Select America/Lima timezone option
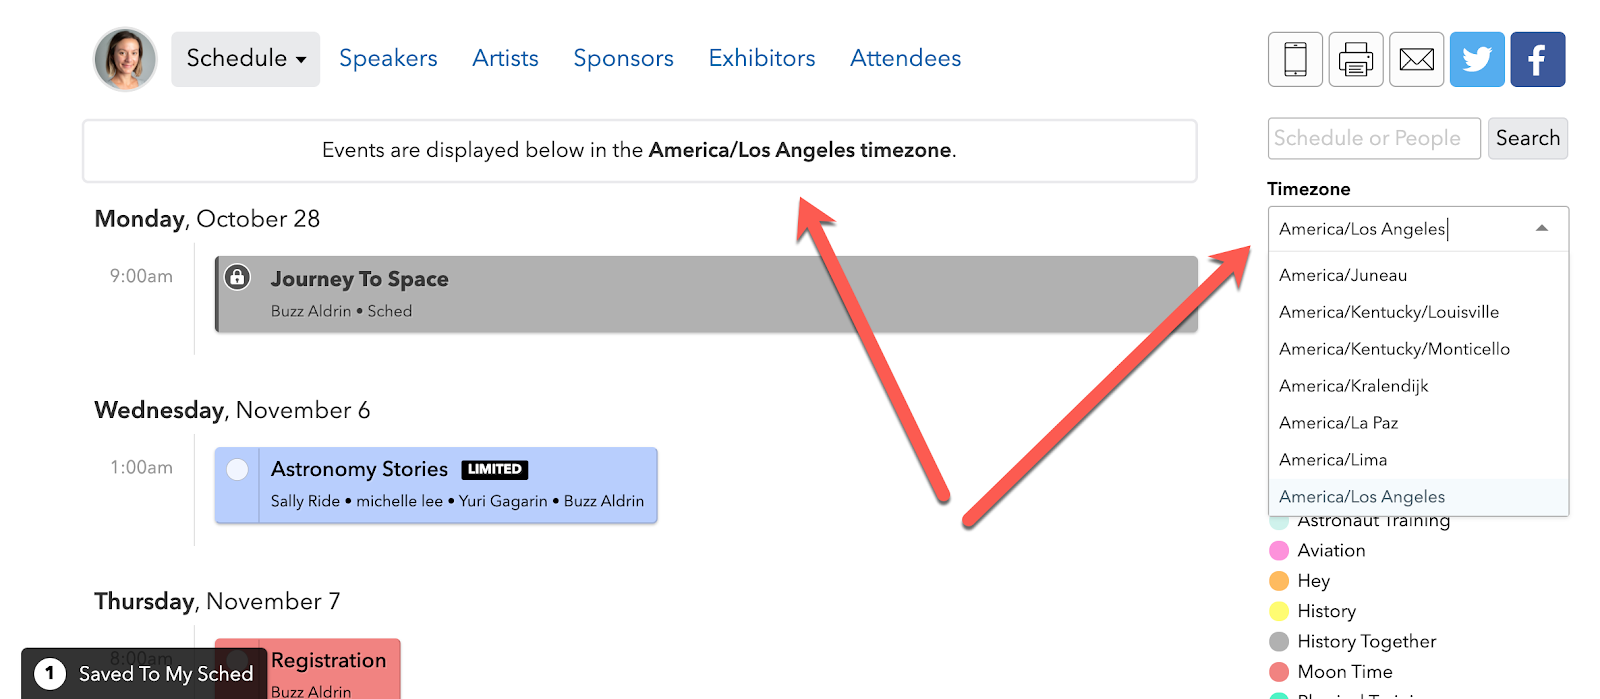 tap(1418, 460)
